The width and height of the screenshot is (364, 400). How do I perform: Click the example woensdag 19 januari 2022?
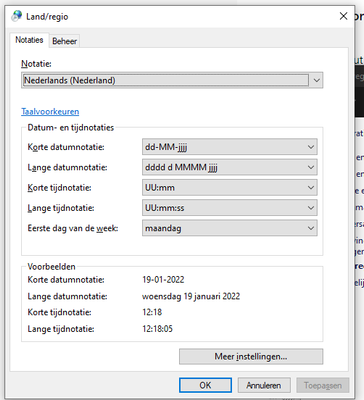coord(191,296)
